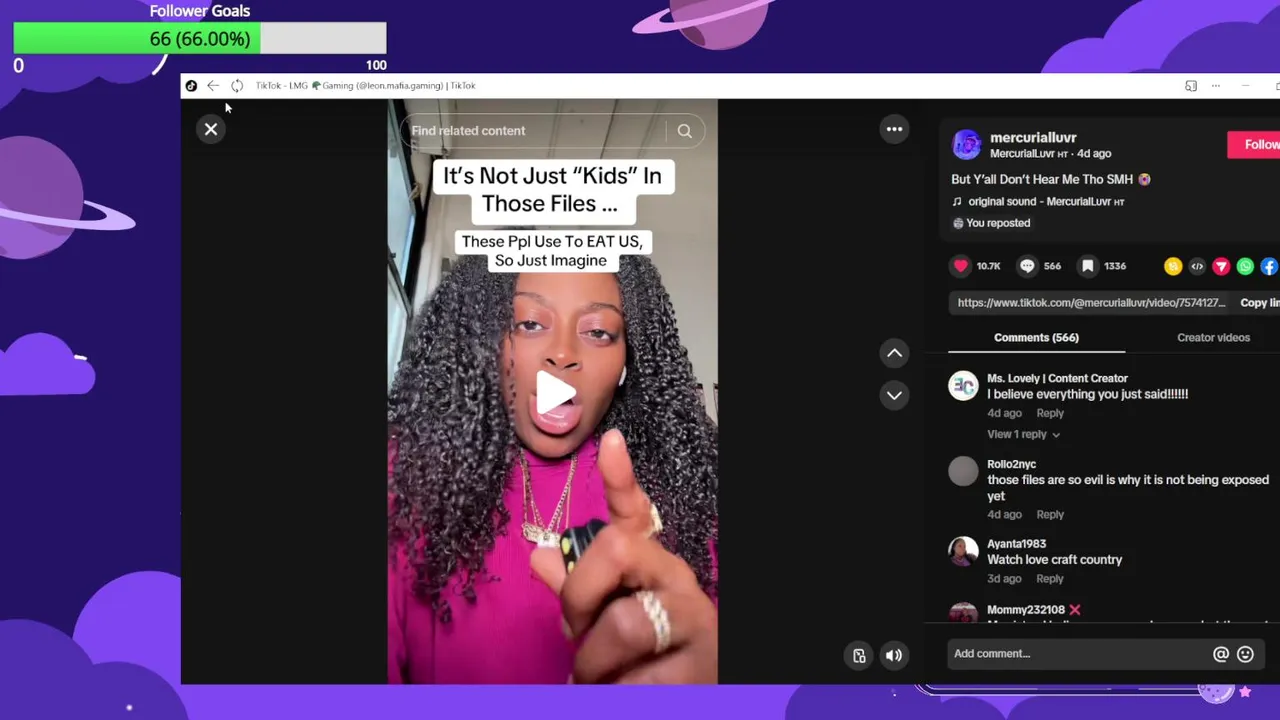Open the emoji picker smiley icon
This screenshot has height=720, width=1280.
click(x=1245, y=654)
